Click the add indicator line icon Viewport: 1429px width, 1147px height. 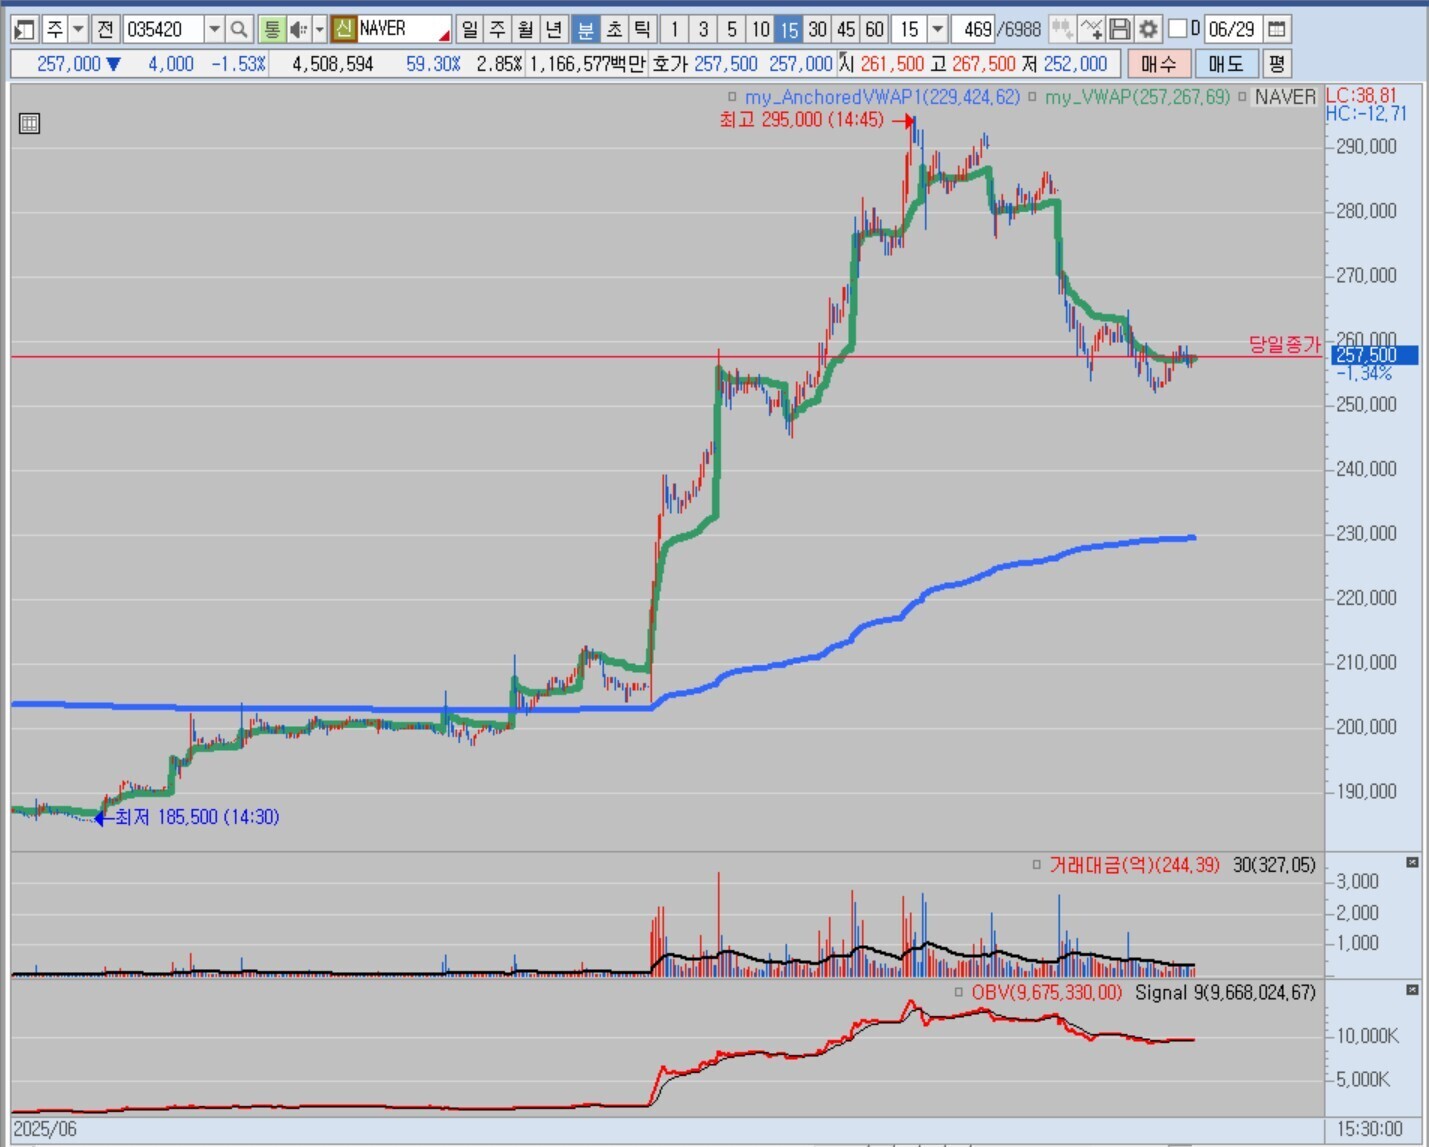click(1091, 29)
